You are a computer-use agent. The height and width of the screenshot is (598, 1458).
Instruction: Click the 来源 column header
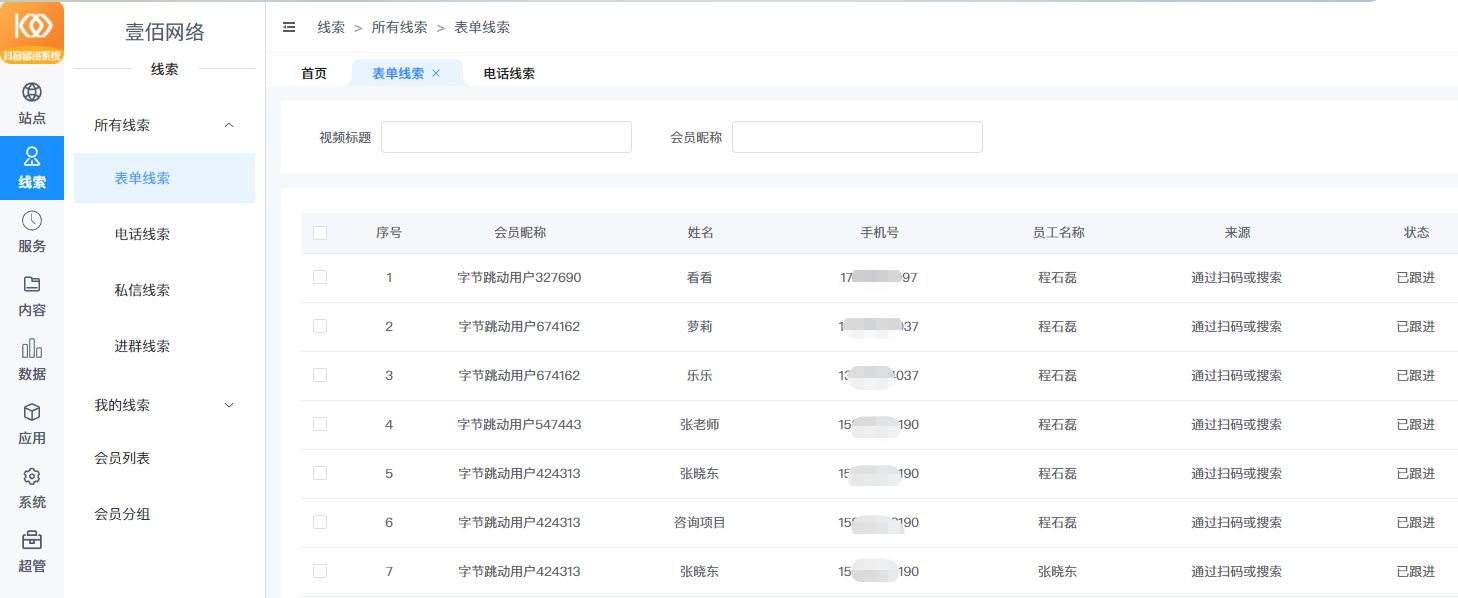(1237, 233)
